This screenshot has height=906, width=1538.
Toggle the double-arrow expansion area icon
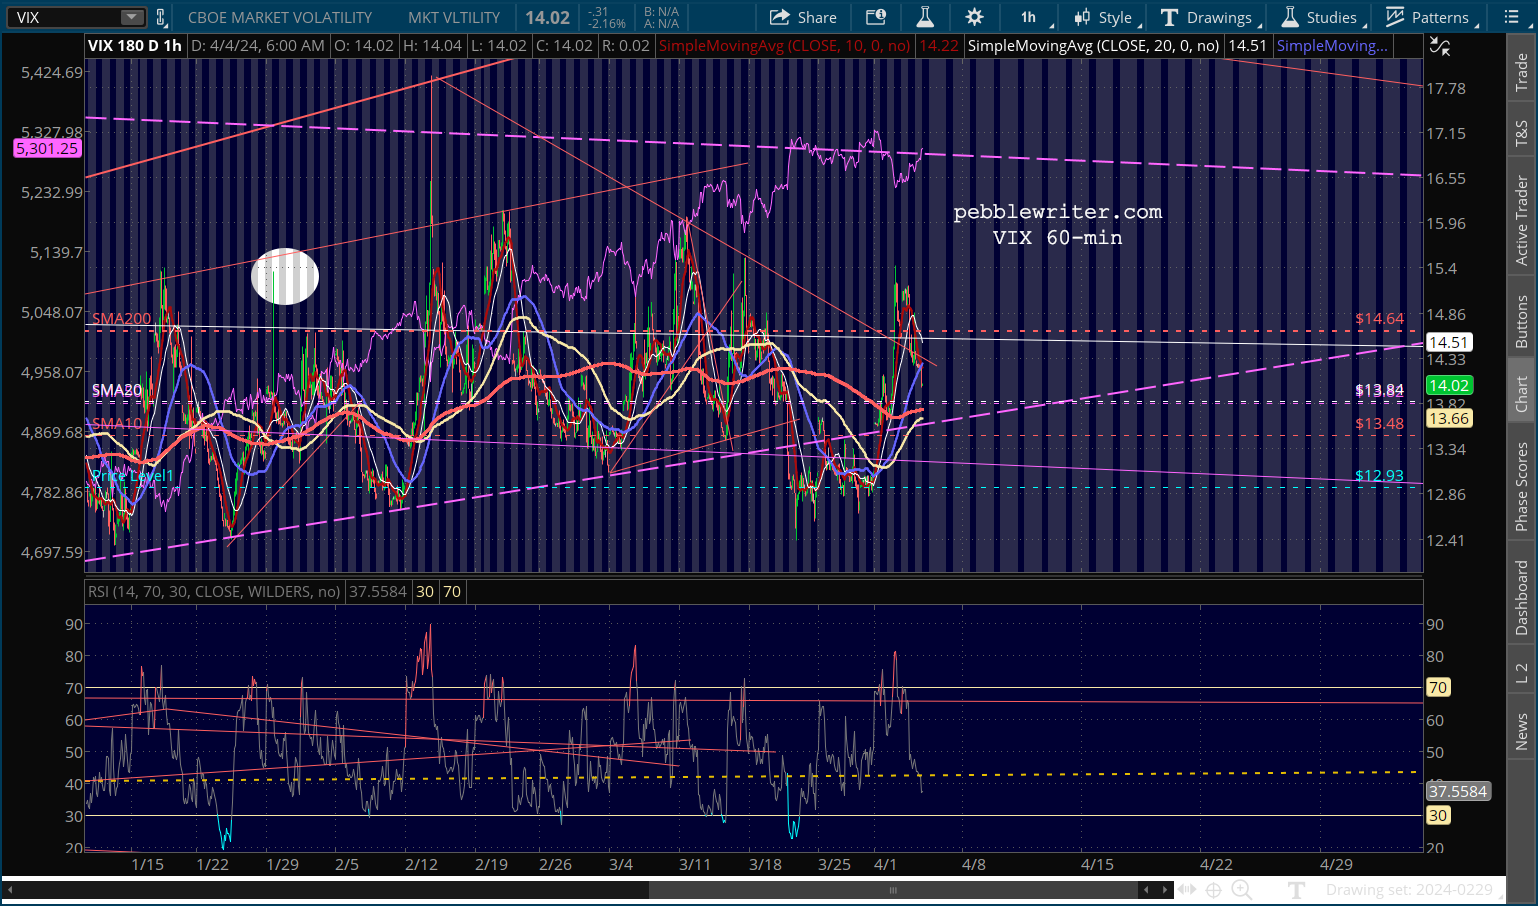click(1186, 889)
